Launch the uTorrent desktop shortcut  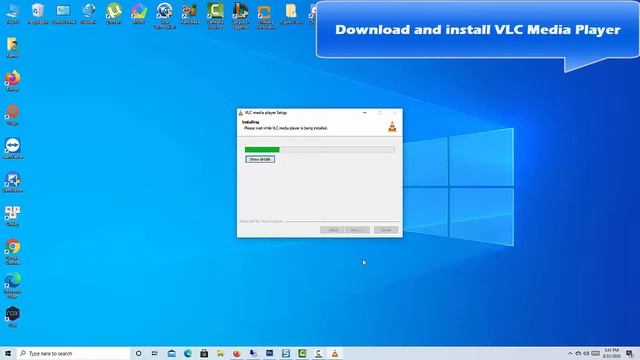[x=113, y=13]
